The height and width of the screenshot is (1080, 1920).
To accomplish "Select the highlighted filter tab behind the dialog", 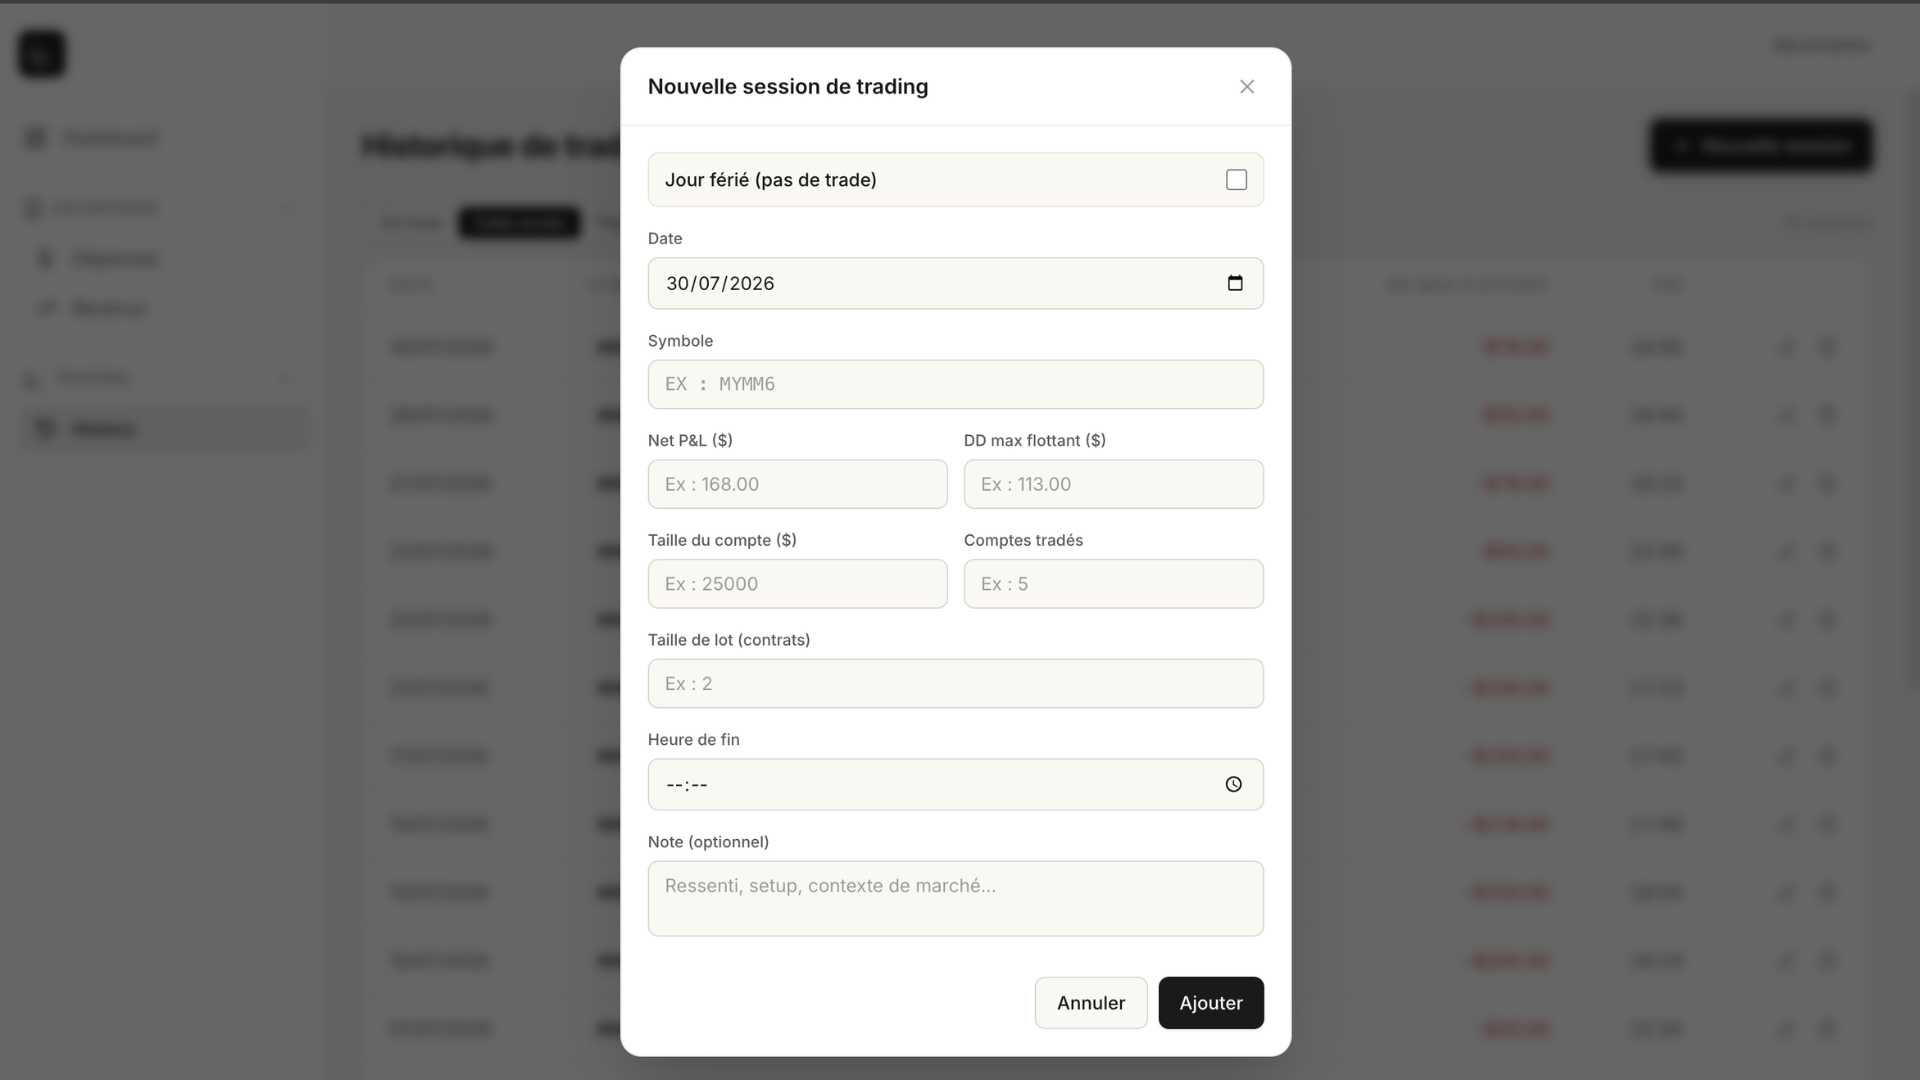I will 519,222.
